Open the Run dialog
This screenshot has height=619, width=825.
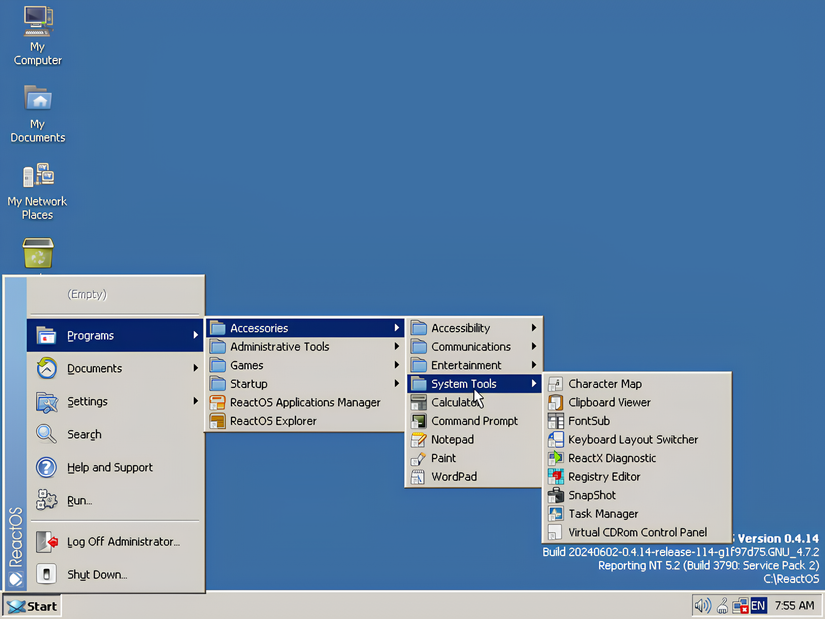pyautogui.click(x=78, y=500)
